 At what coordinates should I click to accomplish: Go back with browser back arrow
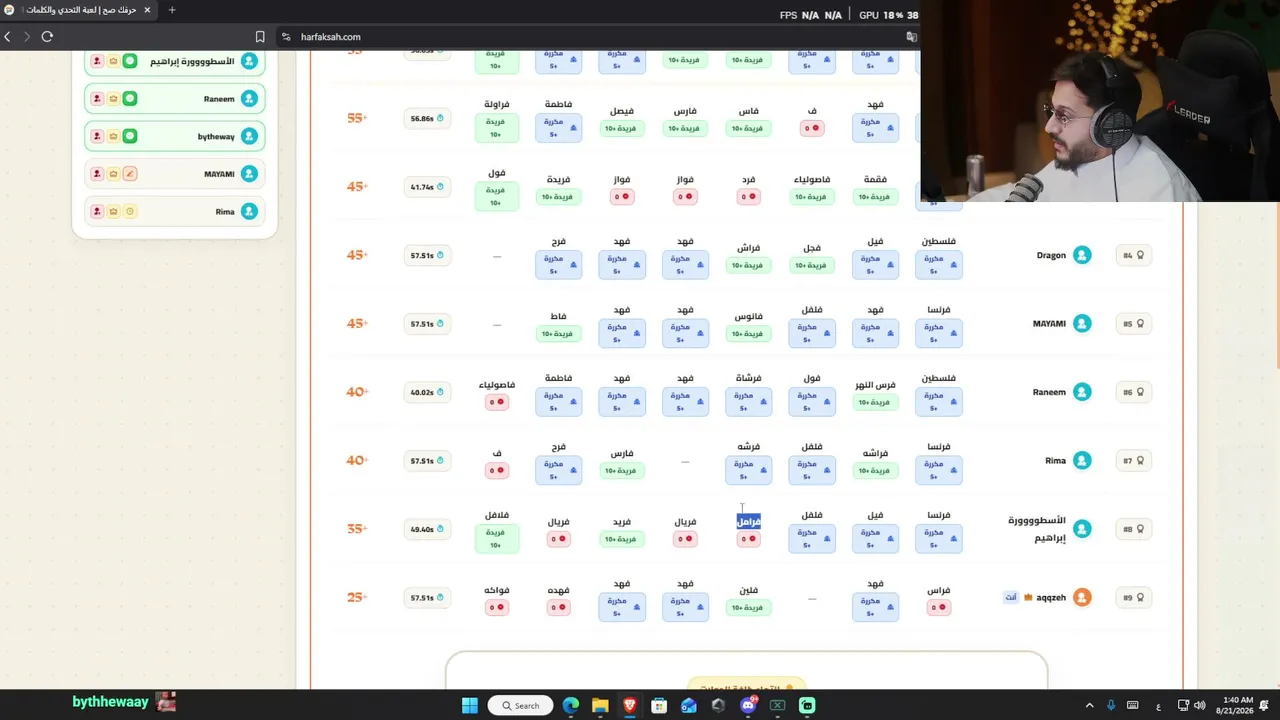click(x=7, y=37)
